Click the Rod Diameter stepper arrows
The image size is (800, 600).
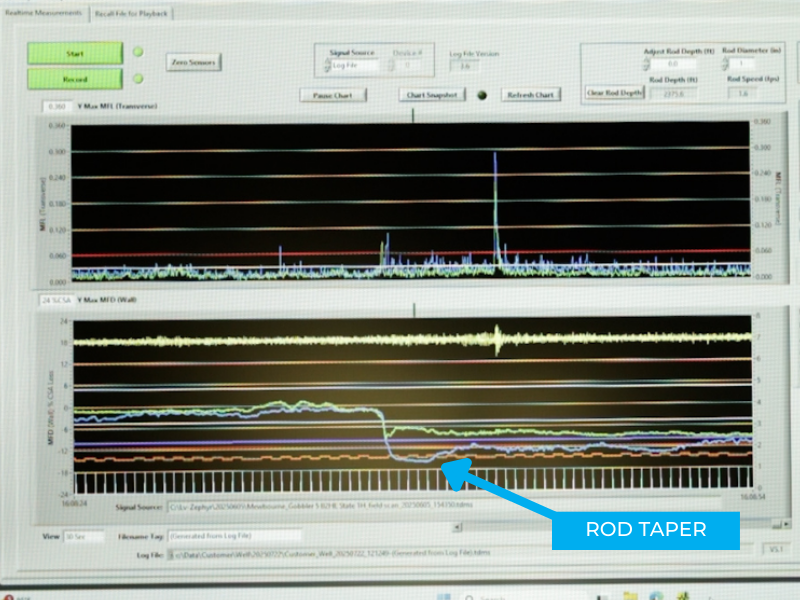[725, 63]
